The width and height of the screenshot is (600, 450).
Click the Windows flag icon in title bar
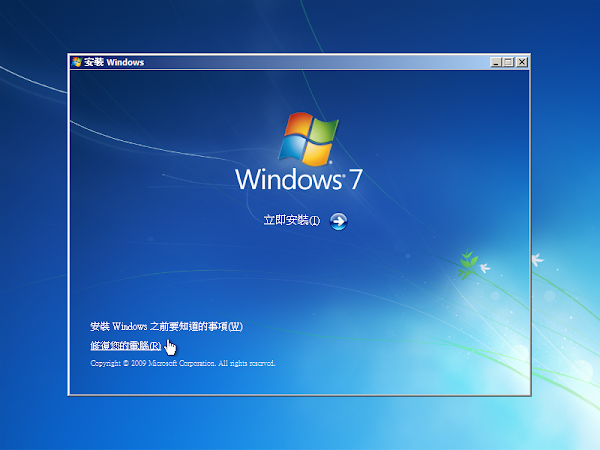(x=77, y=62)
